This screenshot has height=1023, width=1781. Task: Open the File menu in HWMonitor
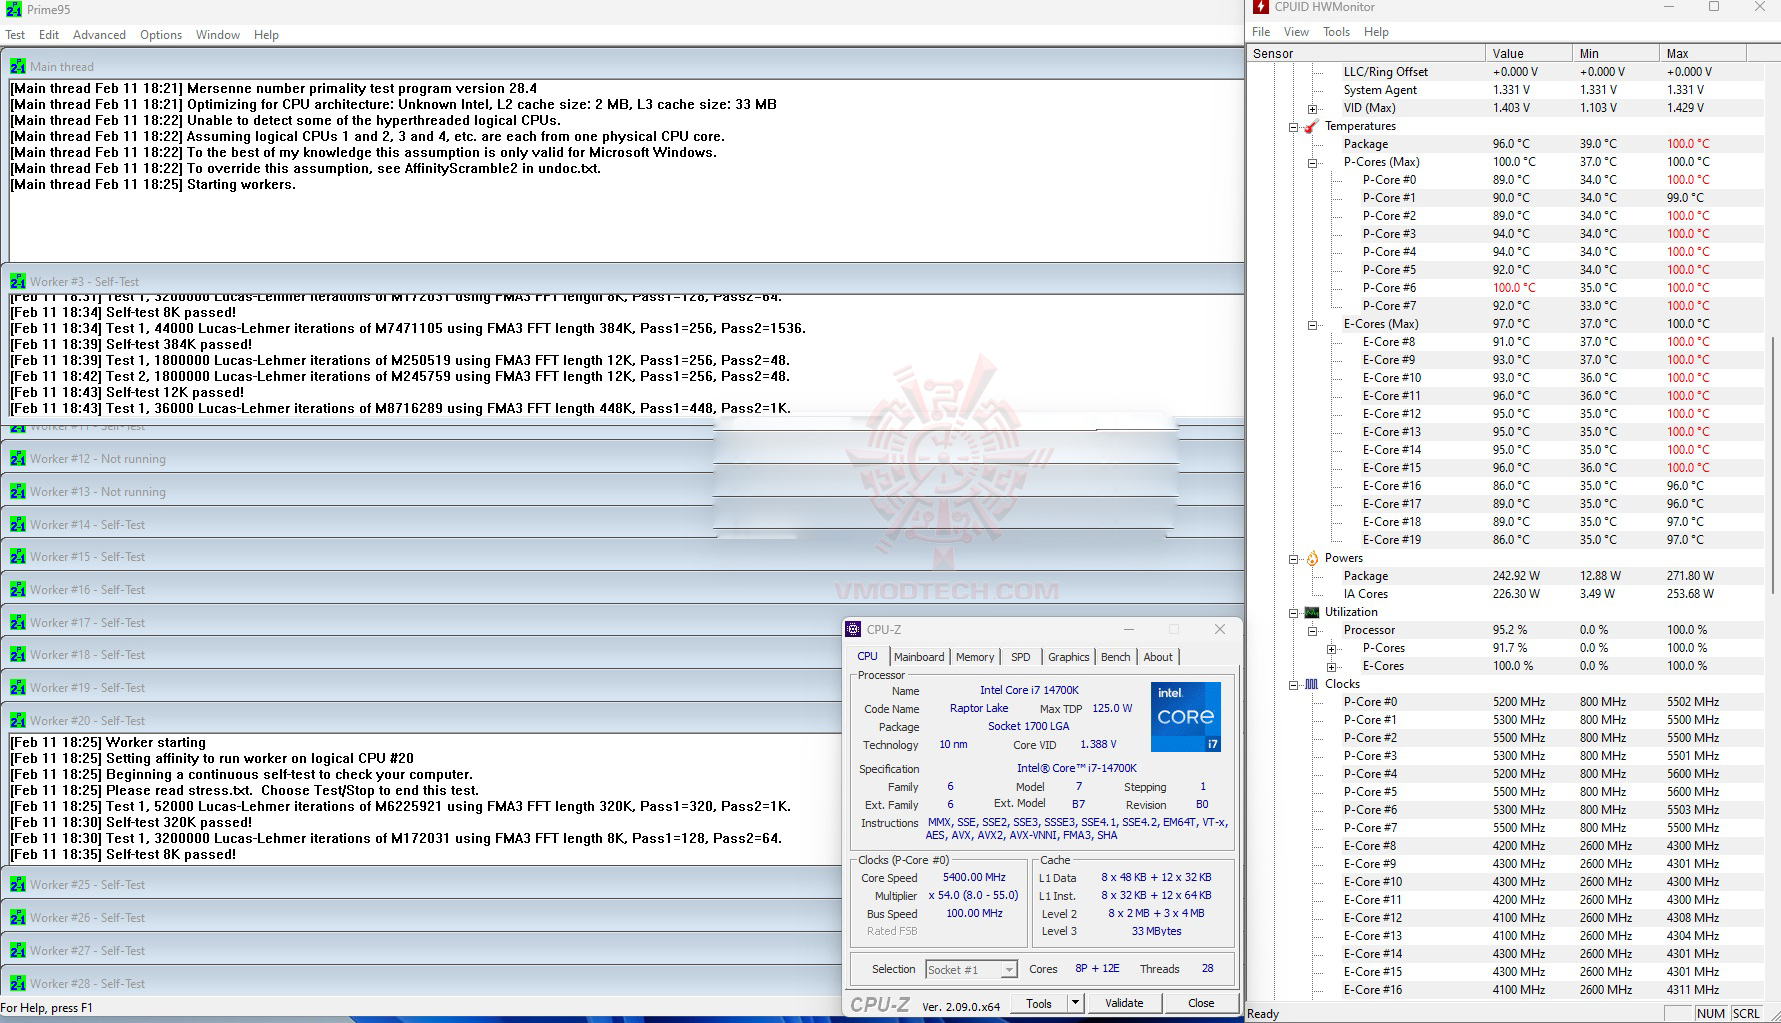[x=1261, y=31]
